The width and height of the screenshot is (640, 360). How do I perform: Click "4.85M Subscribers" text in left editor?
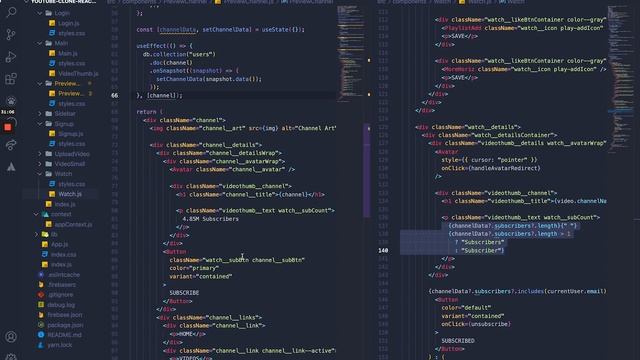pyautogui.click(x=210, y=219)
